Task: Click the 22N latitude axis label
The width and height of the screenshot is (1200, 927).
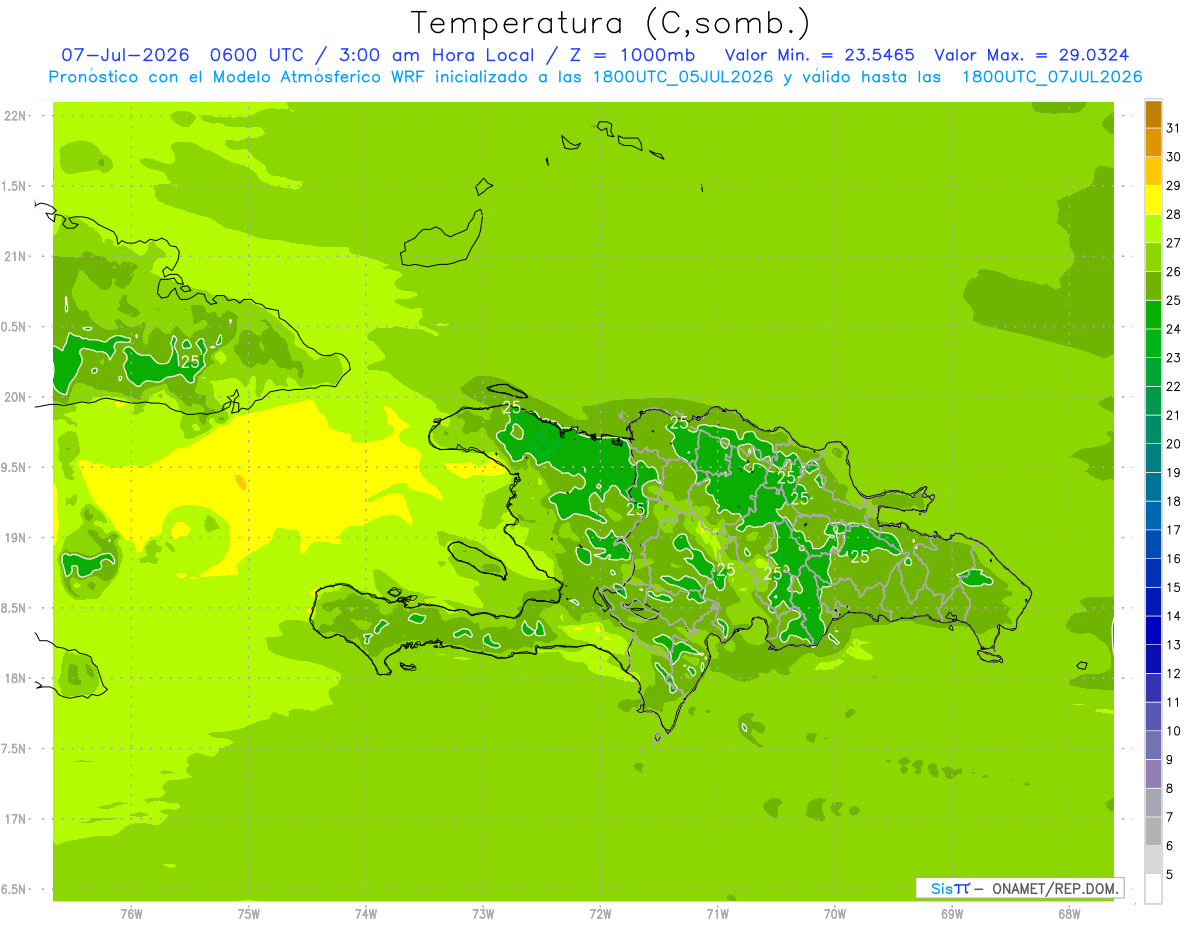Action: 16,115
